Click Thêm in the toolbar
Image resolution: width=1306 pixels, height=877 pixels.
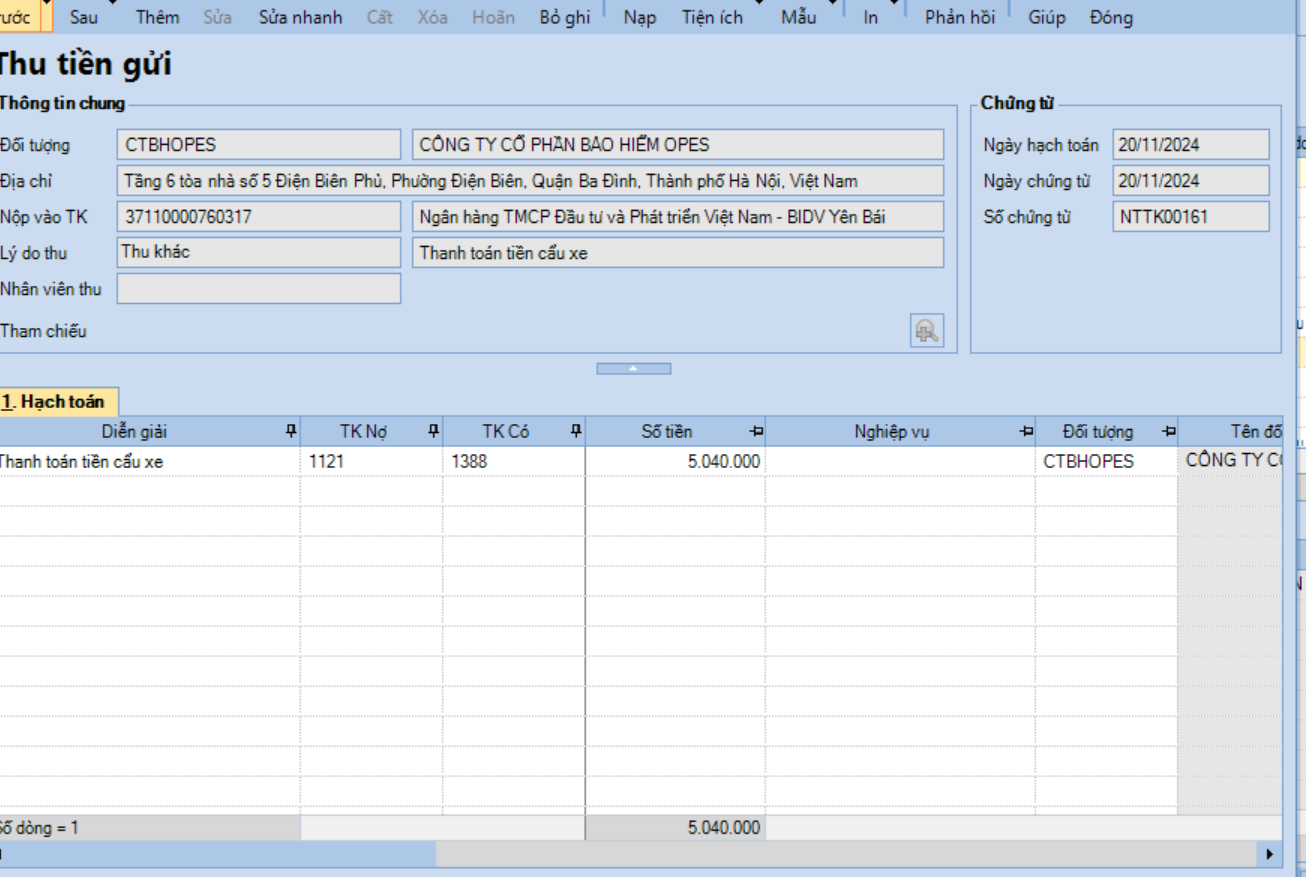(x=157, y=17)
